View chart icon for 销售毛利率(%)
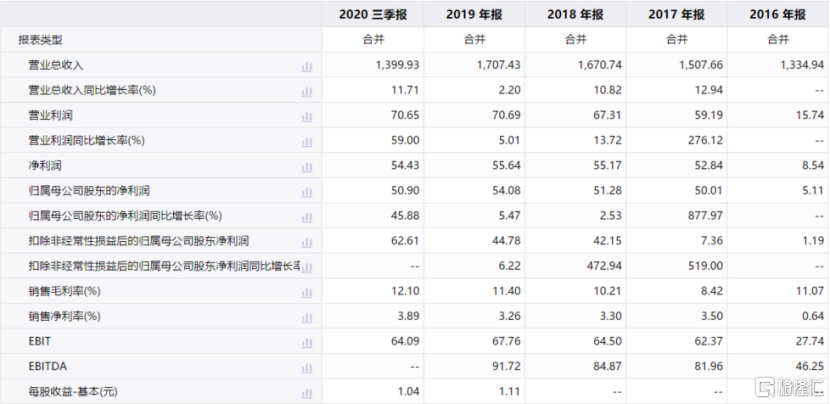Image resolution: width=830 pixels, height=404 pixels. click(x=307, y=291)
